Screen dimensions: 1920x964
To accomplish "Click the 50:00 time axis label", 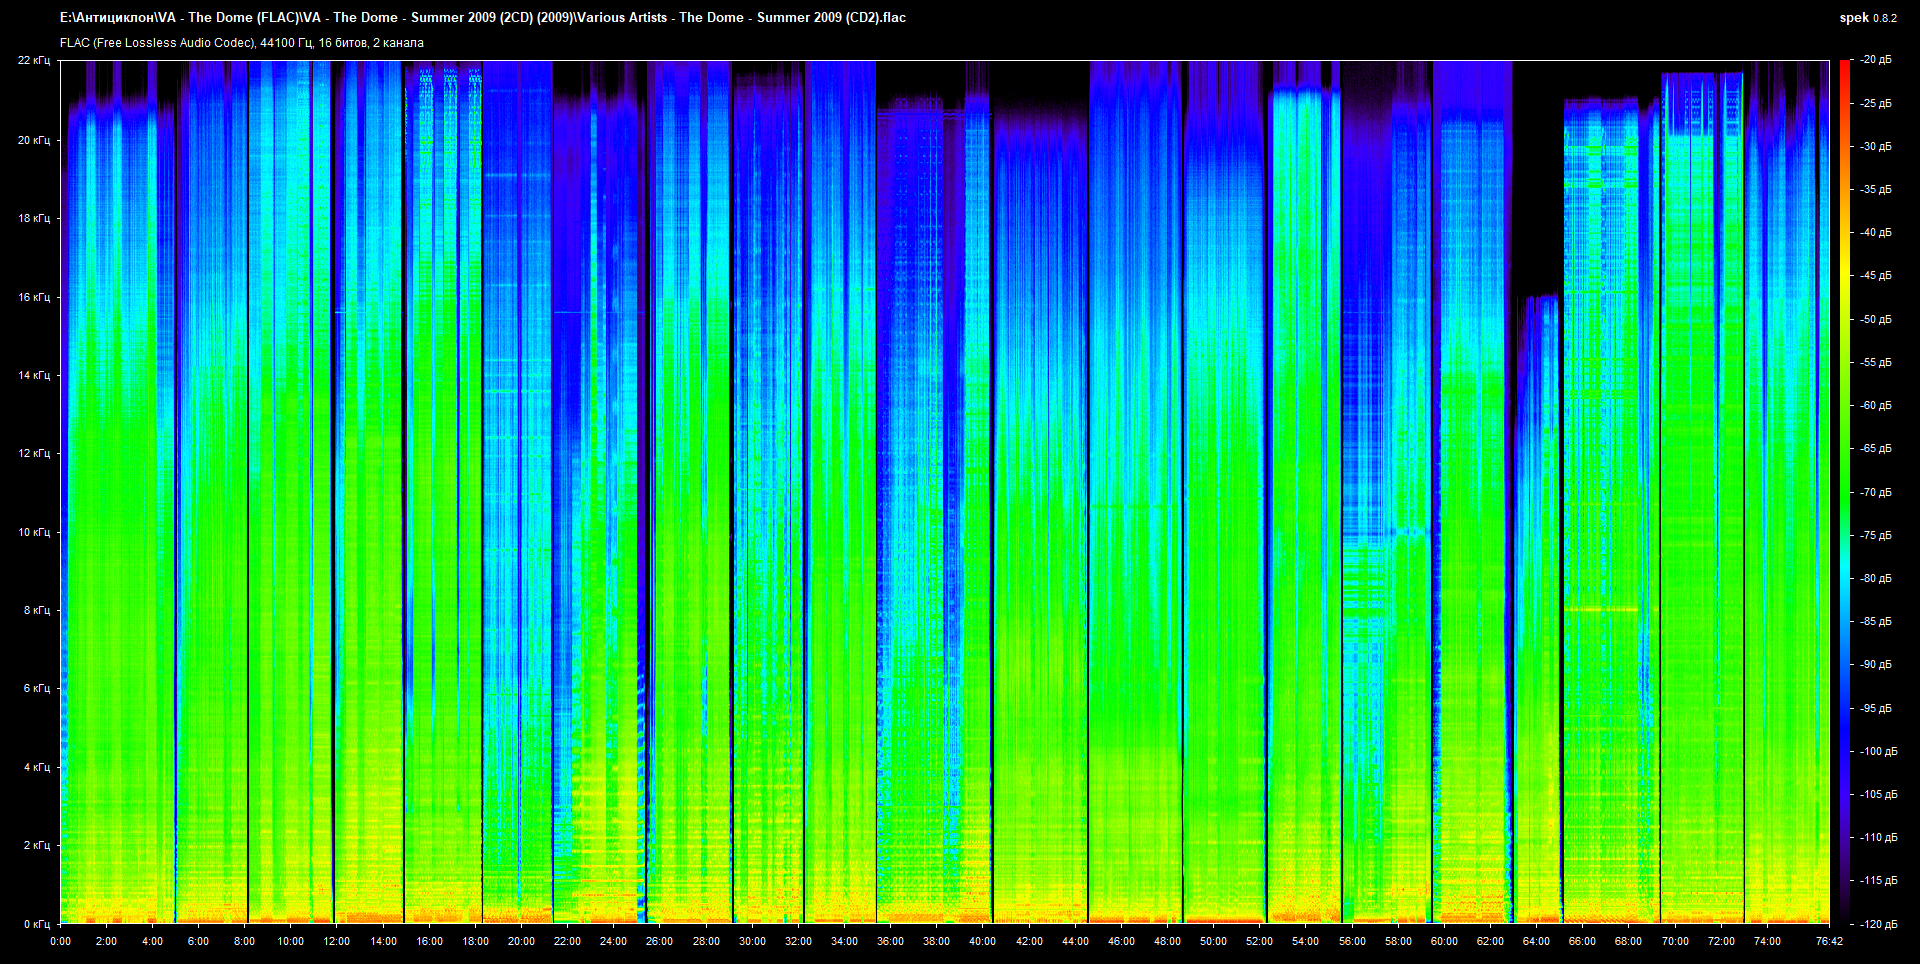I will click(1213, 941).
